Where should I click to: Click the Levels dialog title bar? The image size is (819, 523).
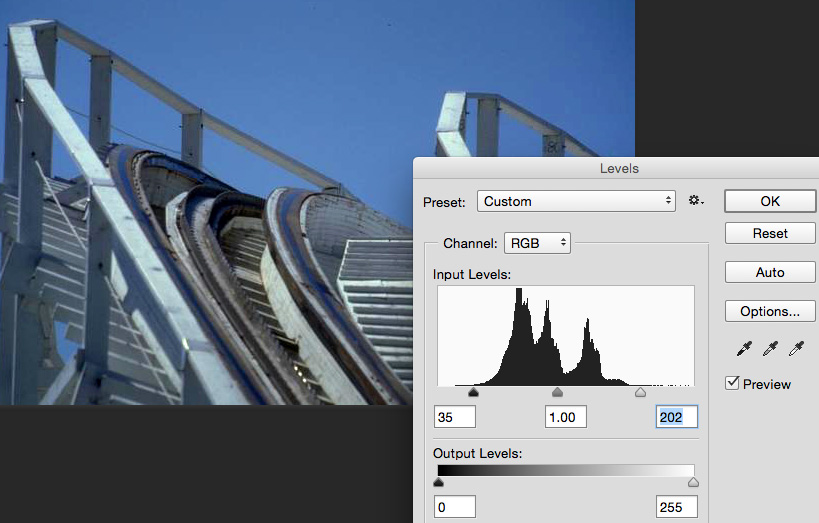coord(616,169)
